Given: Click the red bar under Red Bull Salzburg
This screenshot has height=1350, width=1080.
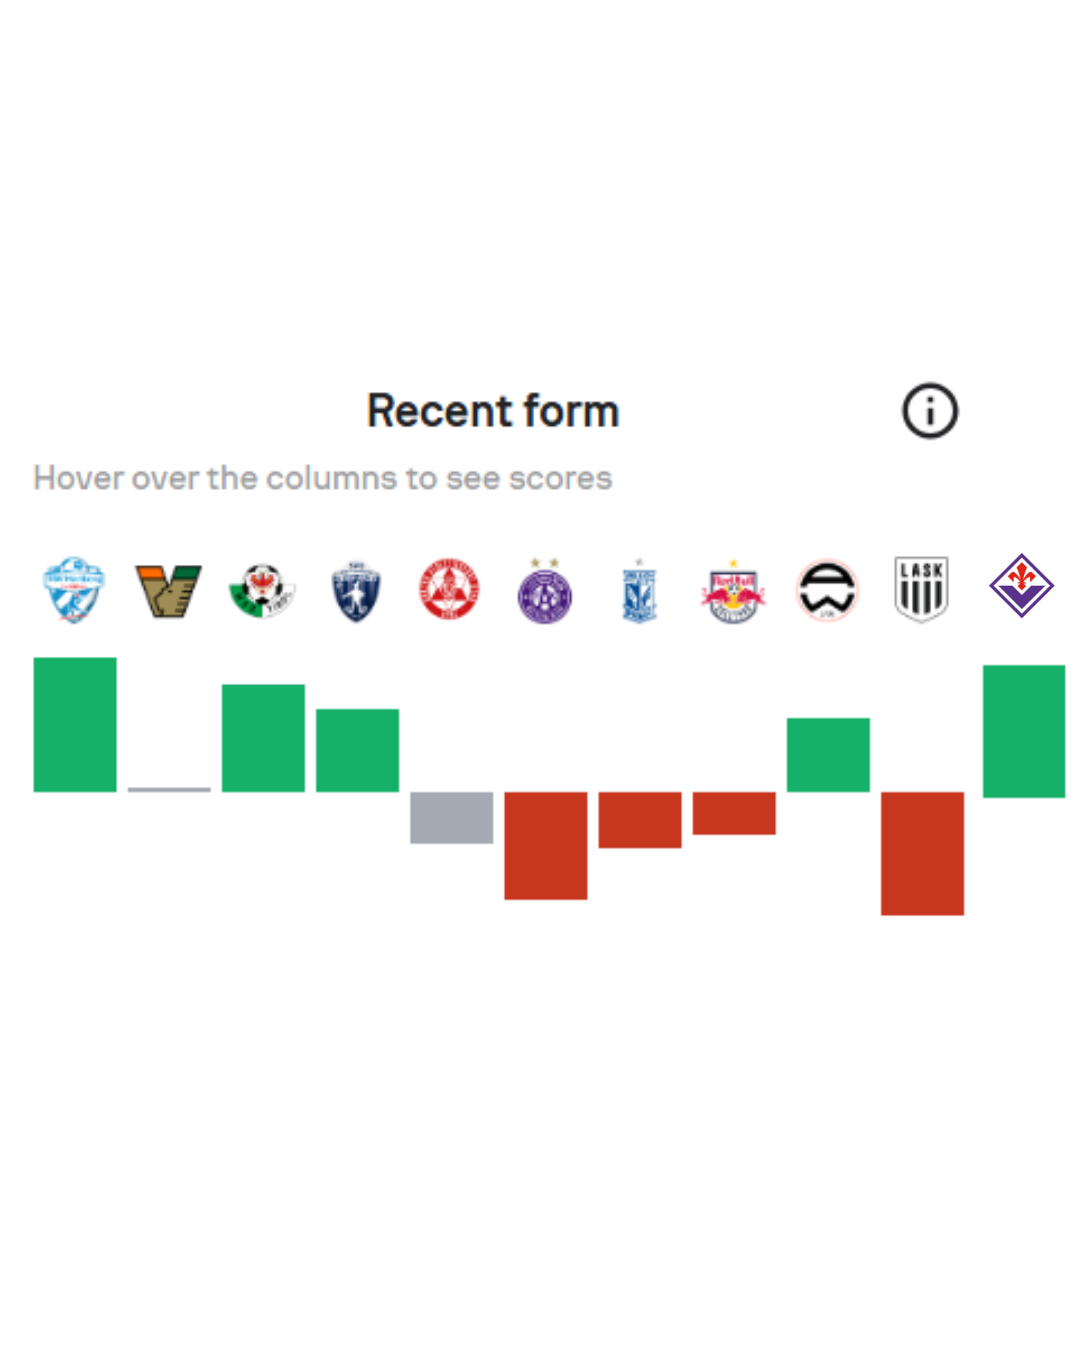Looking at the screenshot, I should pyautogui.click(x=734, y=813).
